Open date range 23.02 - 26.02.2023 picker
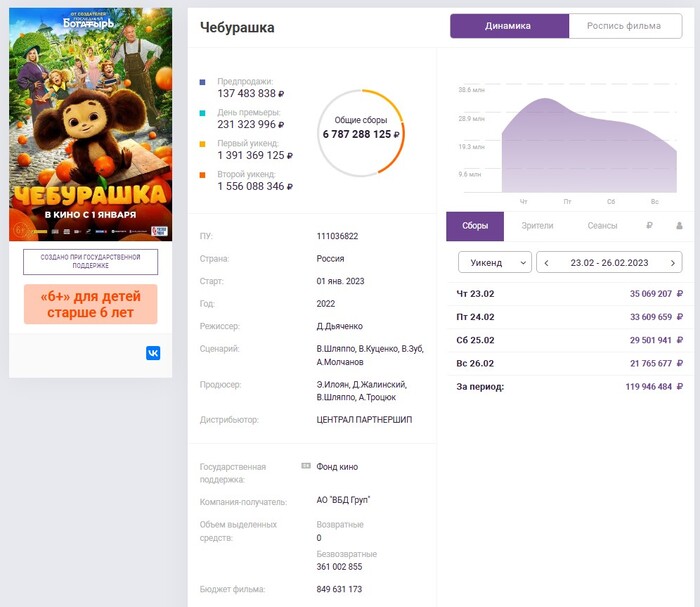This screenshot has width=700, height=607. (x=609, y=263)
